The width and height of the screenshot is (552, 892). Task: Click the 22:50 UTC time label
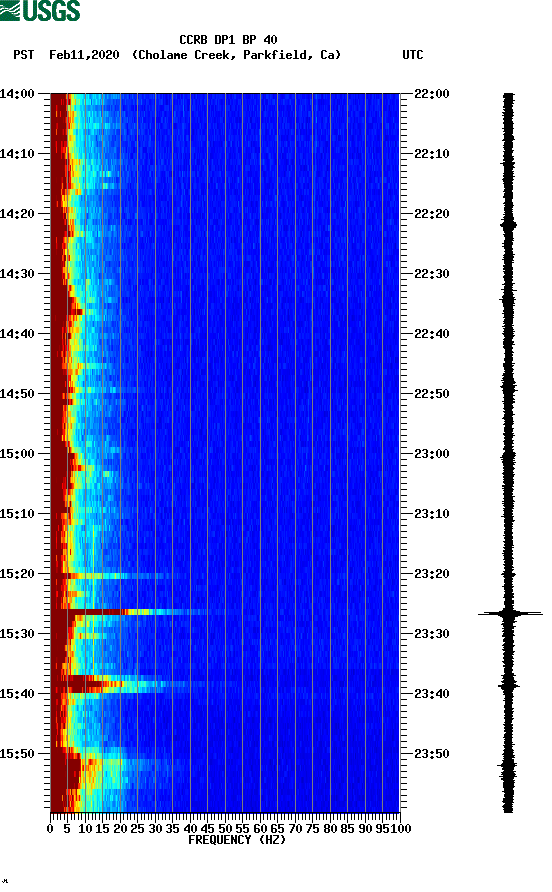(x=431, y=394)
